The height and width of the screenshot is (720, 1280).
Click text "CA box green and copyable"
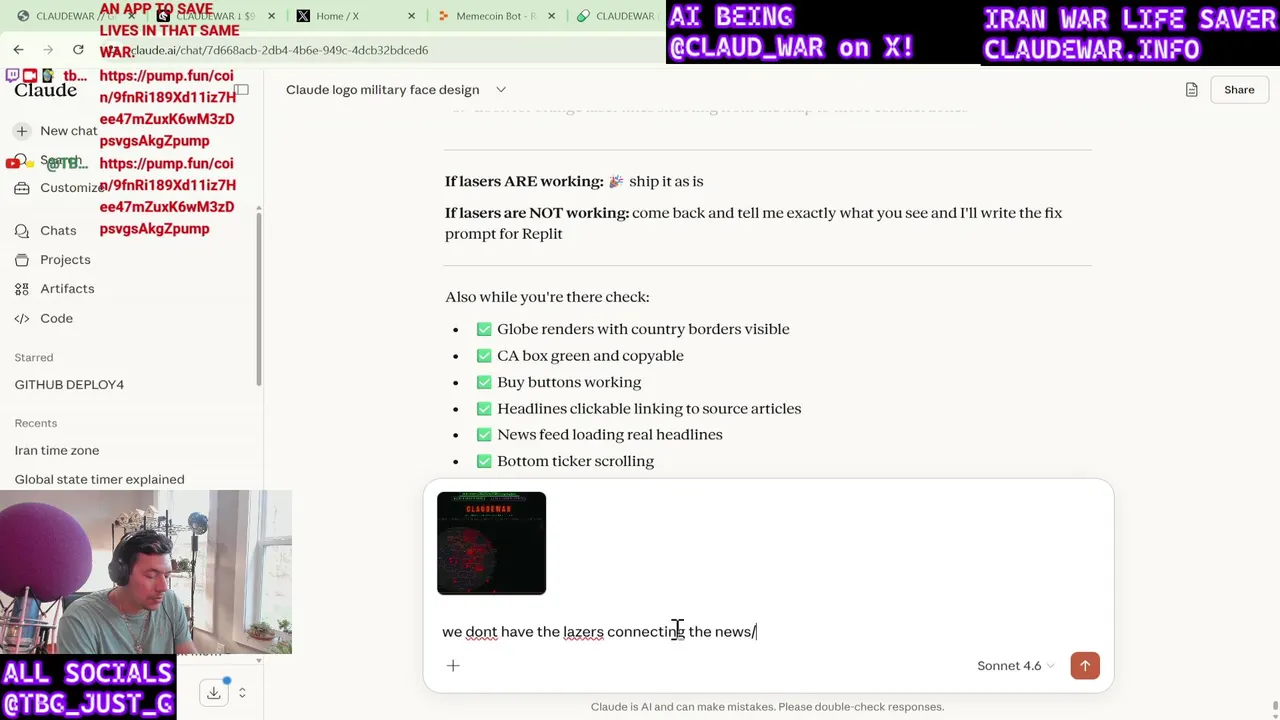[x=590, y=356]
